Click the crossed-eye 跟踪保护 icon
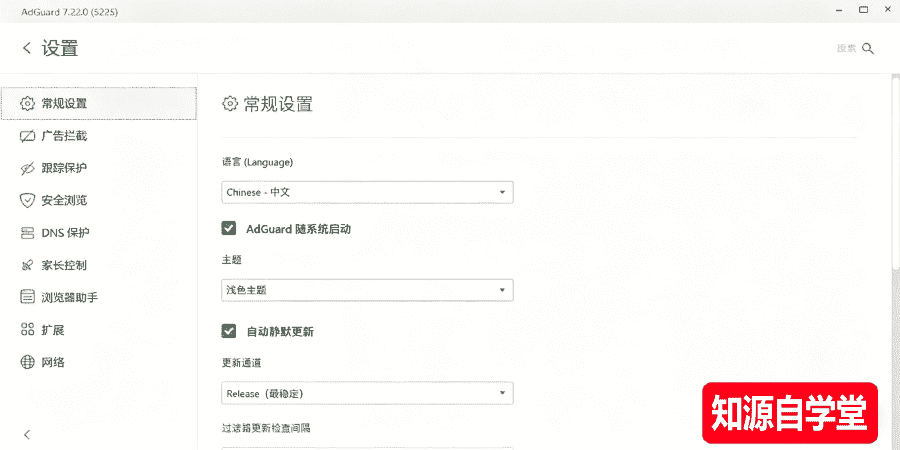 click(28, 169)
